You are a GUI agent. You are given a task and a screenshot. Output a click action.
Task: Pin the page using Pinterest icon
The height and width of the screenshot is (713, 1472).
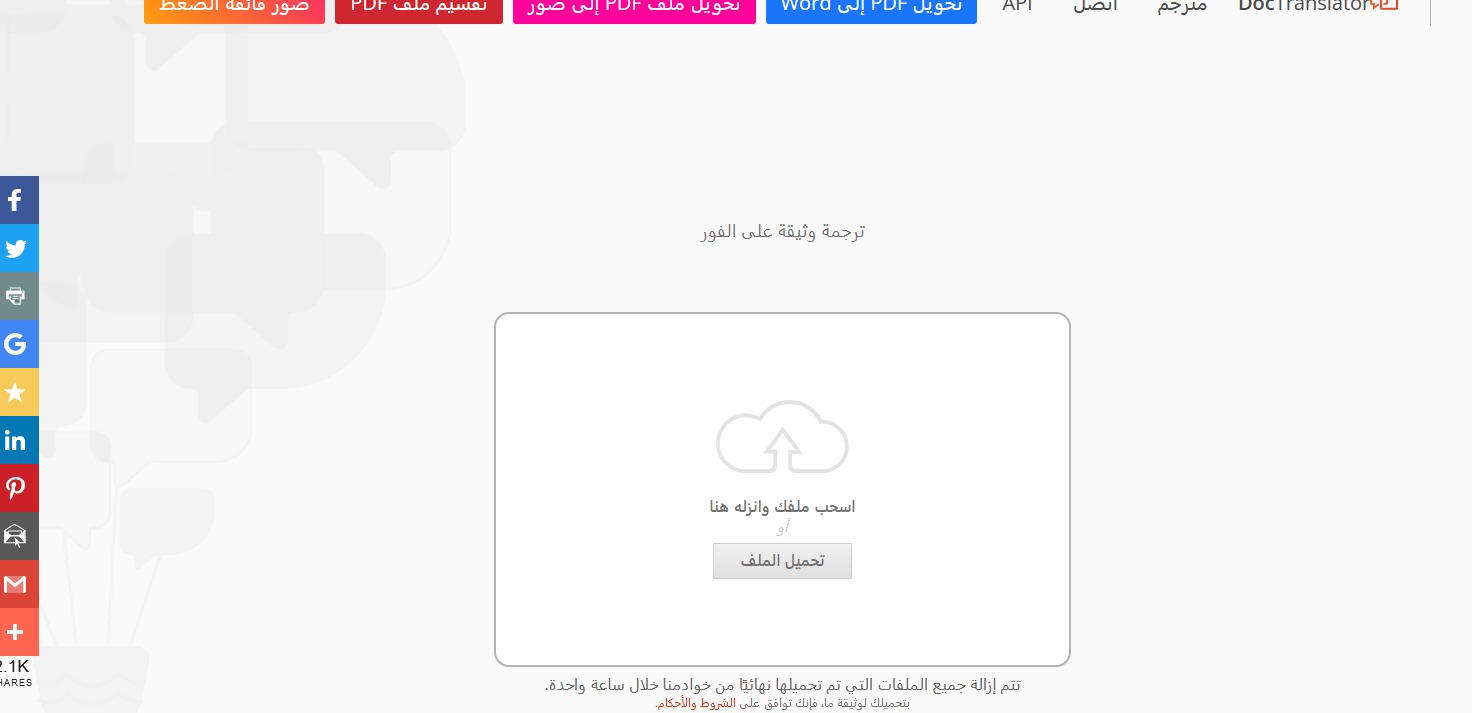coord(19,488)
